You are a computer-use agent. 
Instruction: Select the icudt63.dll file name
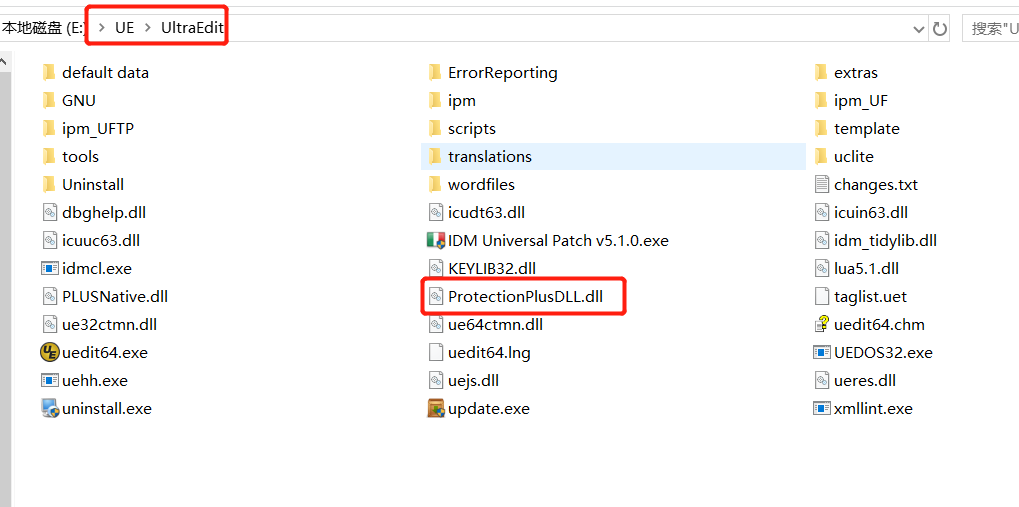[x=486, y=213]
